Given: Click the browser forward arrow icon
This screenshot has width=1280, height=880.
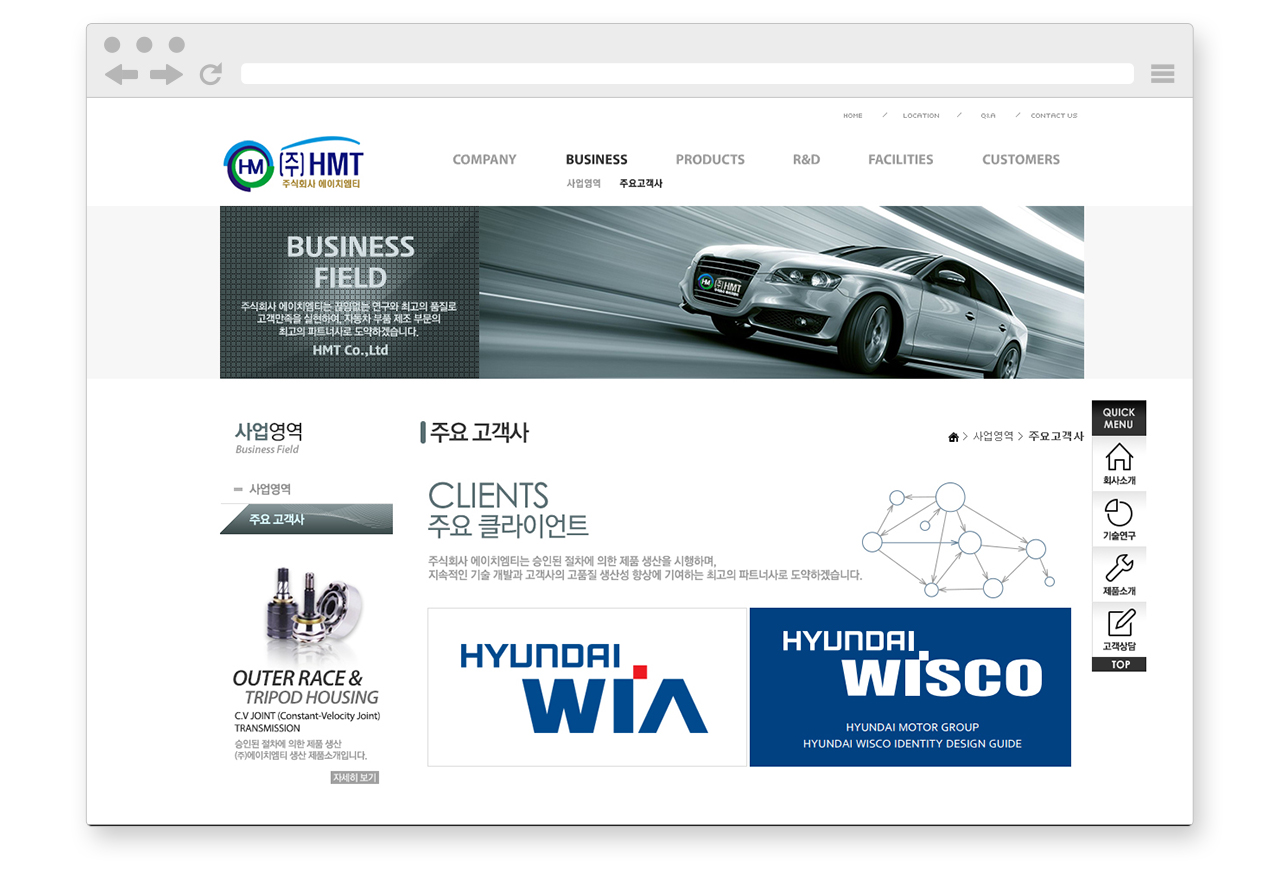Looking at the screenshot, I should click(166, 75).
